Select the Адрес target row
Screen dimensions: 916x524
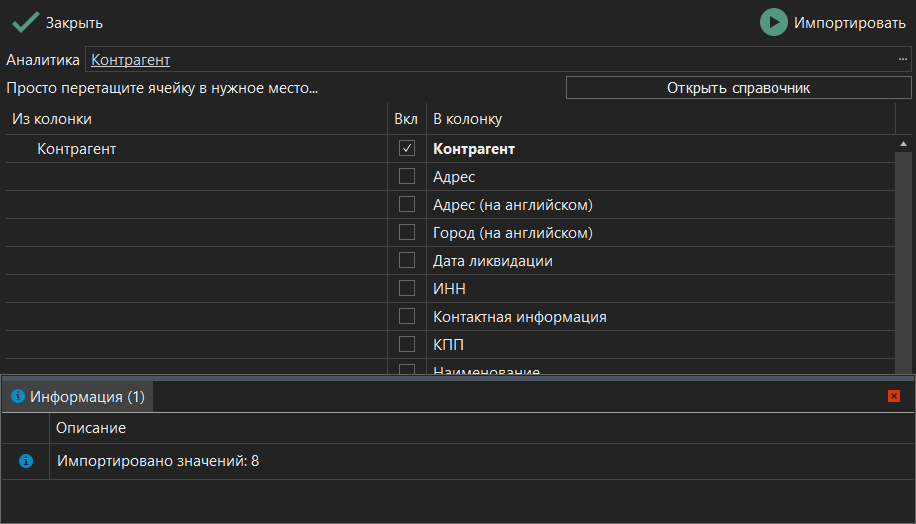tap(661, 176)
